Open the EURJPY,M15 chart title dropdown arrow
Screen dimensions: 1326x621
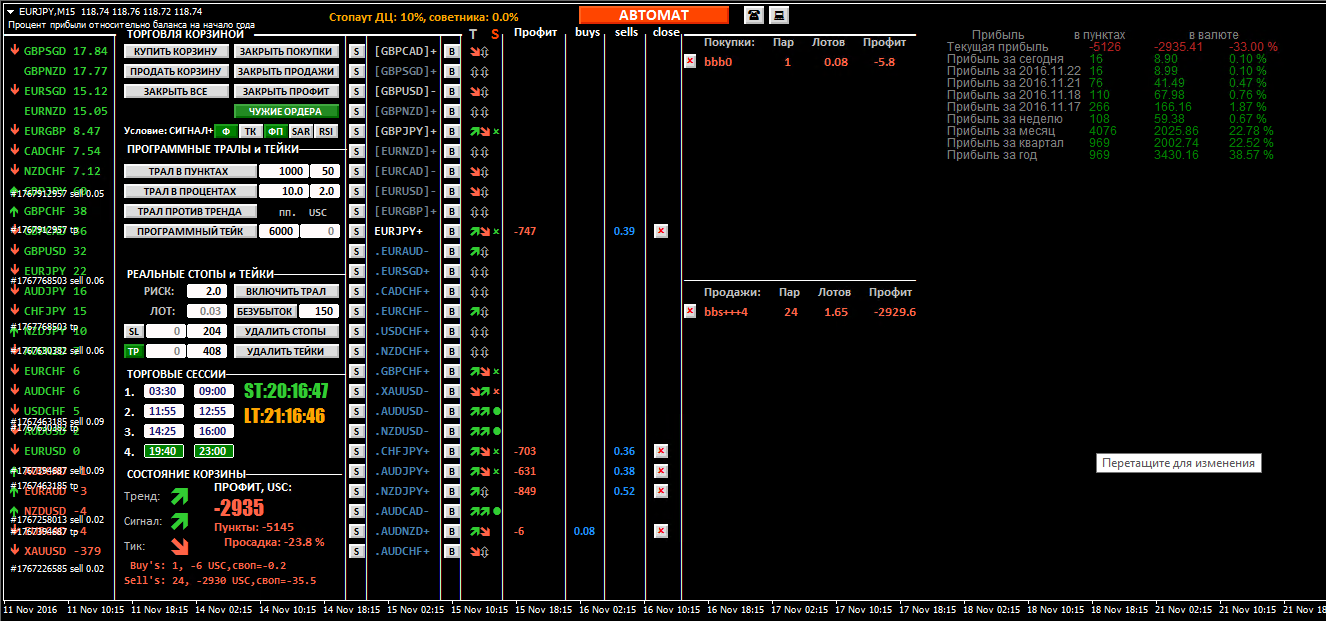point(11,10)
